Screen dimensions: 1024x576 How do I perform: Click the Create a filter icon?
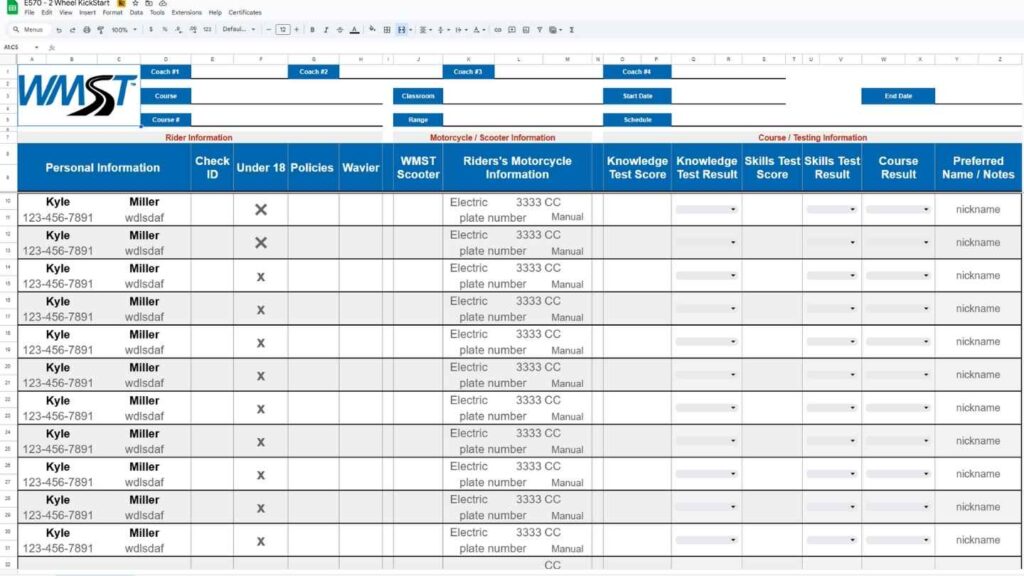click(x=540, y=30)
